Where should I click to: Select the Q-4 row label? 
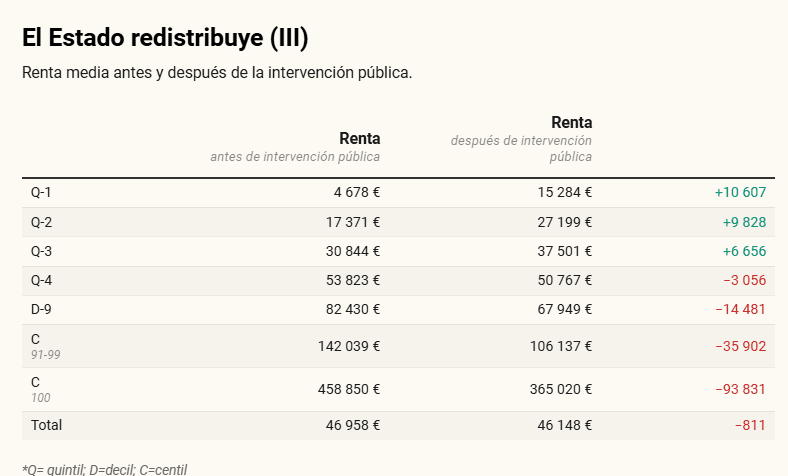41,280
